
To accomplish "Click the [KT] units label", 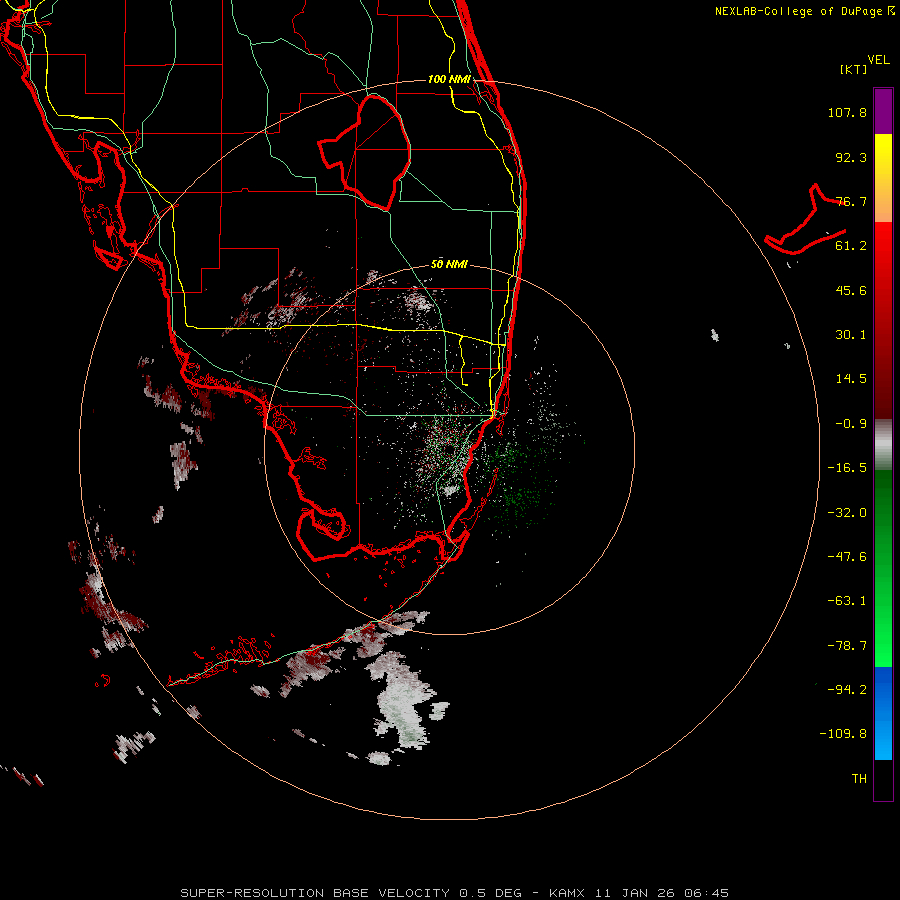I will tap(854, 69).
